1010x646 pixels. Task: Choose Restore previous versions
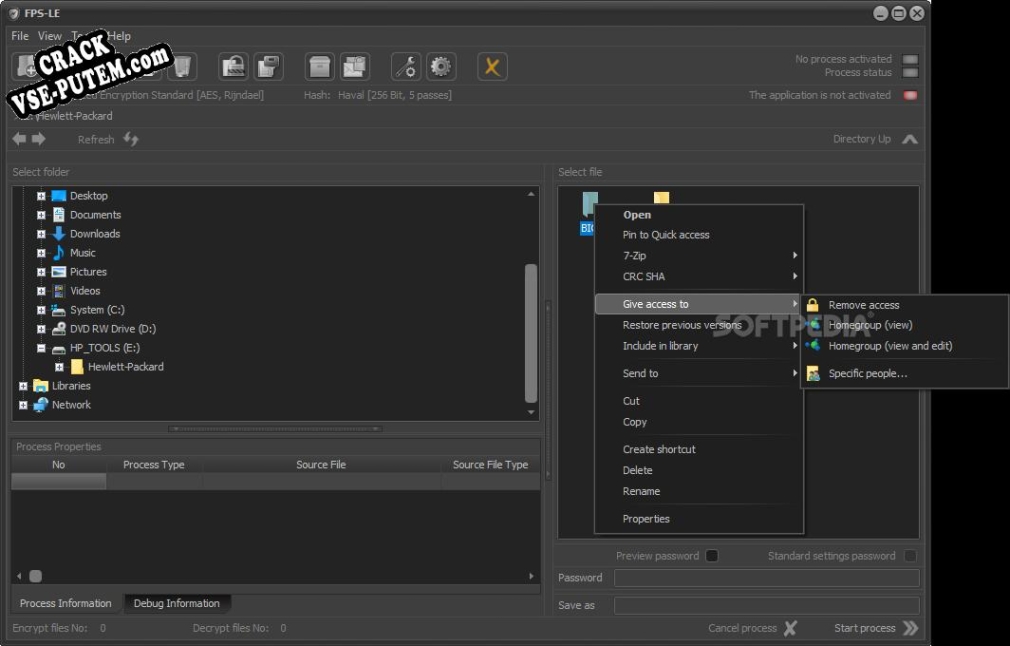699,325
